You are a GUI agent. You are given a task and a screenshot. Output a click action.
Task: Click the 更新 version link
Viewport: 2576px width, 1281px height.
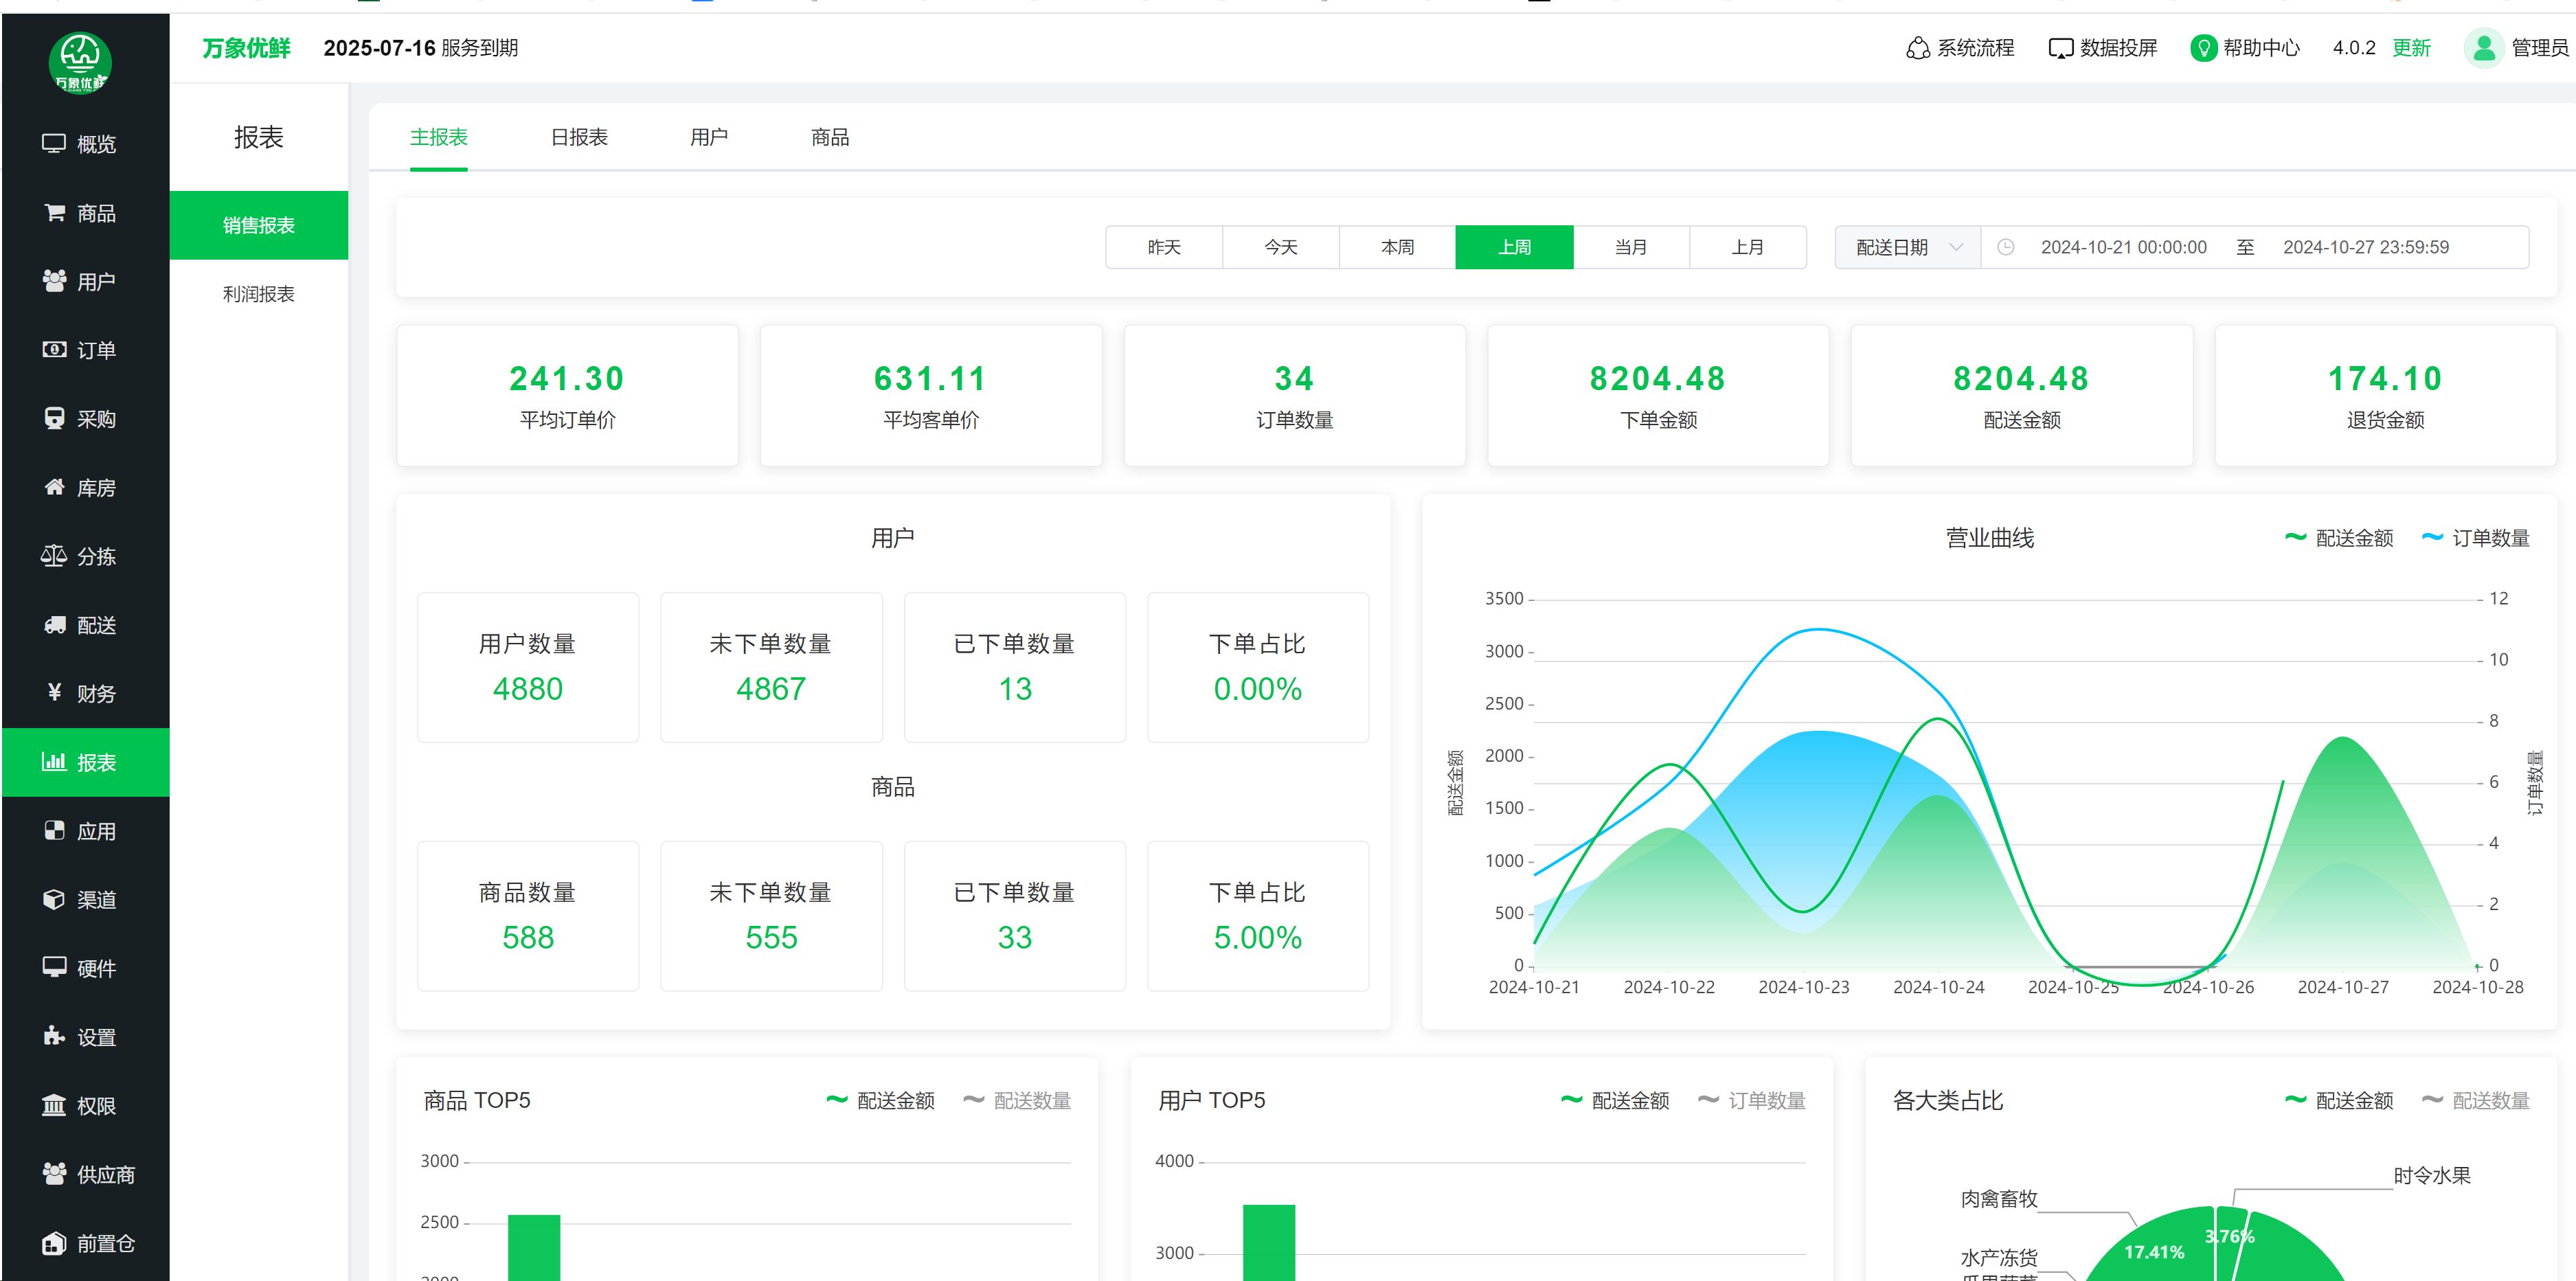[2411, 48]
